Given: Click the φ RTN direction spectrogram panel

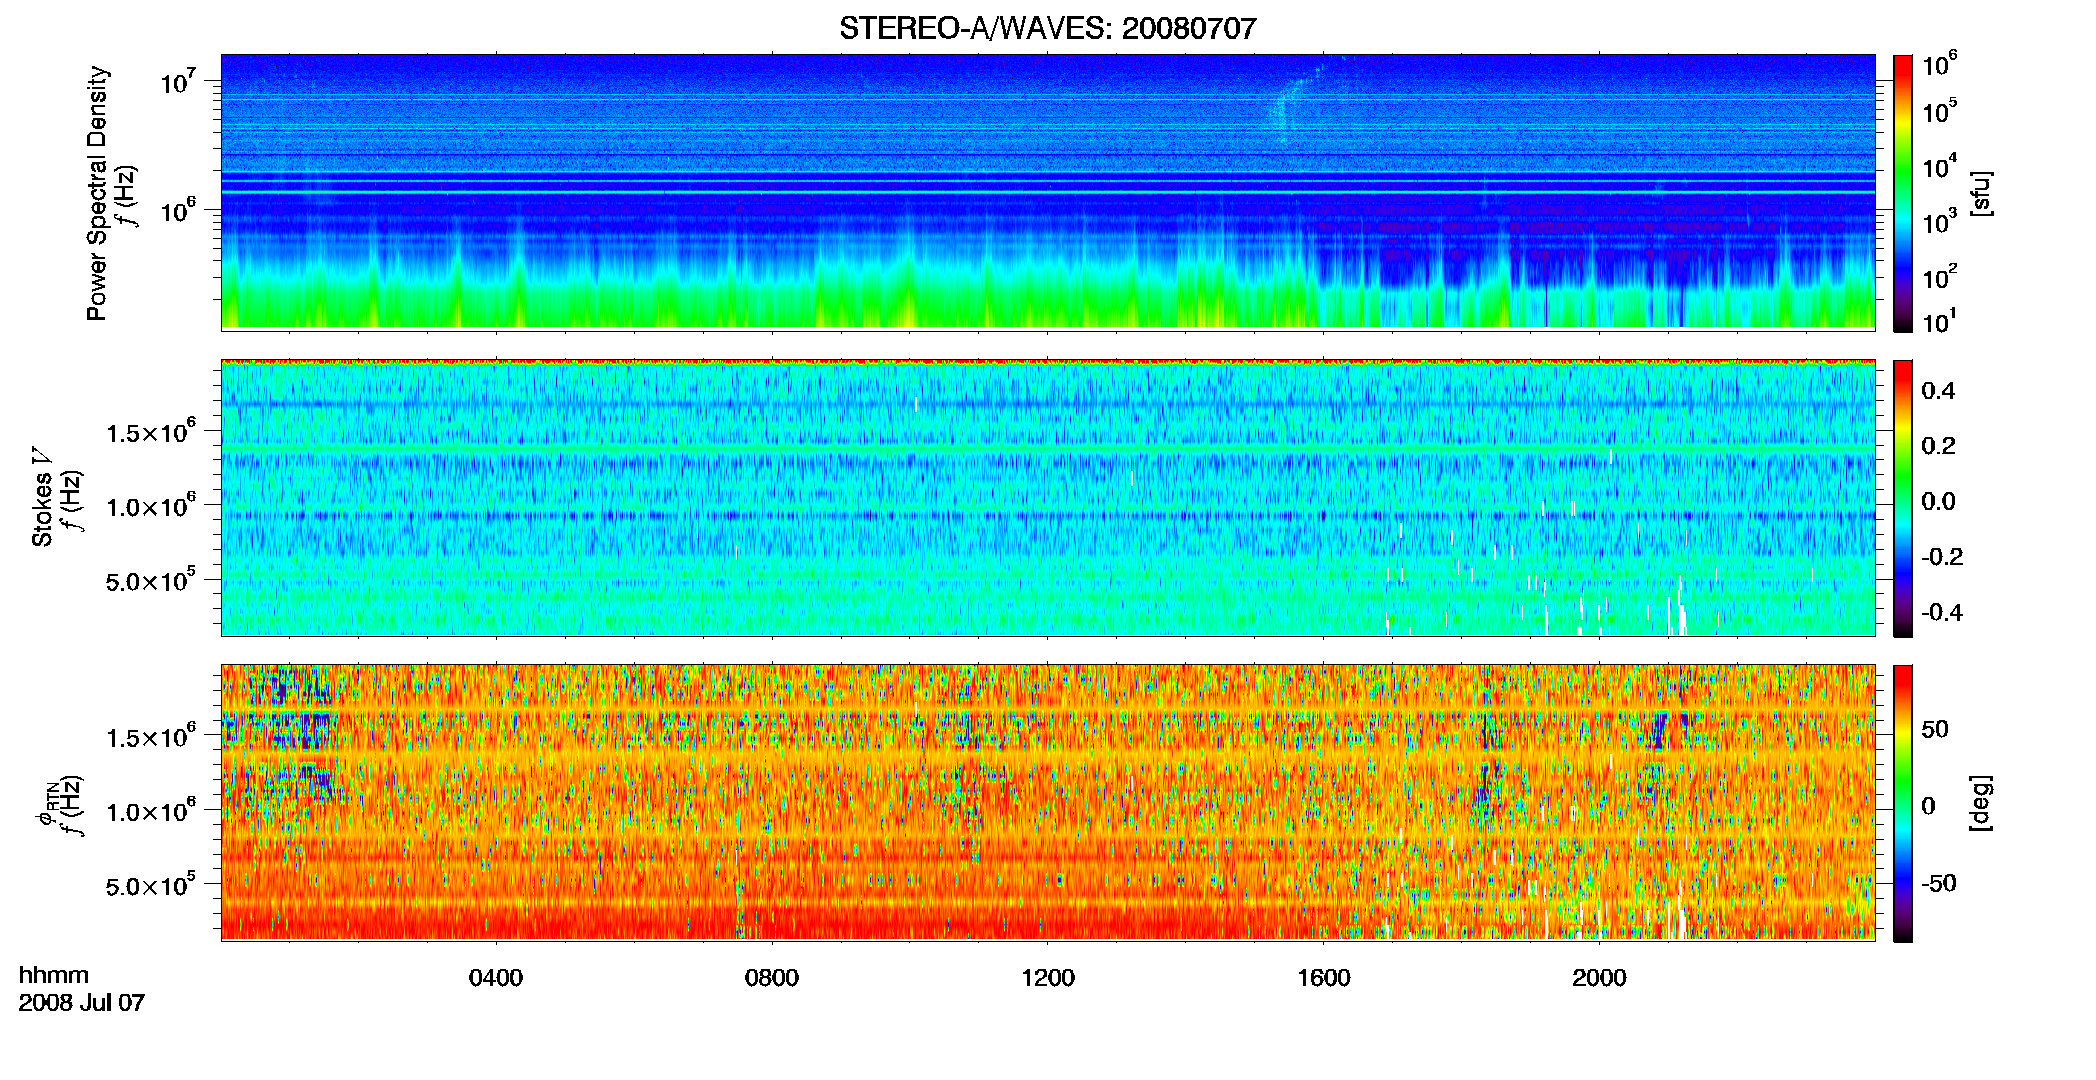Looking at the screenshot, I should (x=1048, y=802).
